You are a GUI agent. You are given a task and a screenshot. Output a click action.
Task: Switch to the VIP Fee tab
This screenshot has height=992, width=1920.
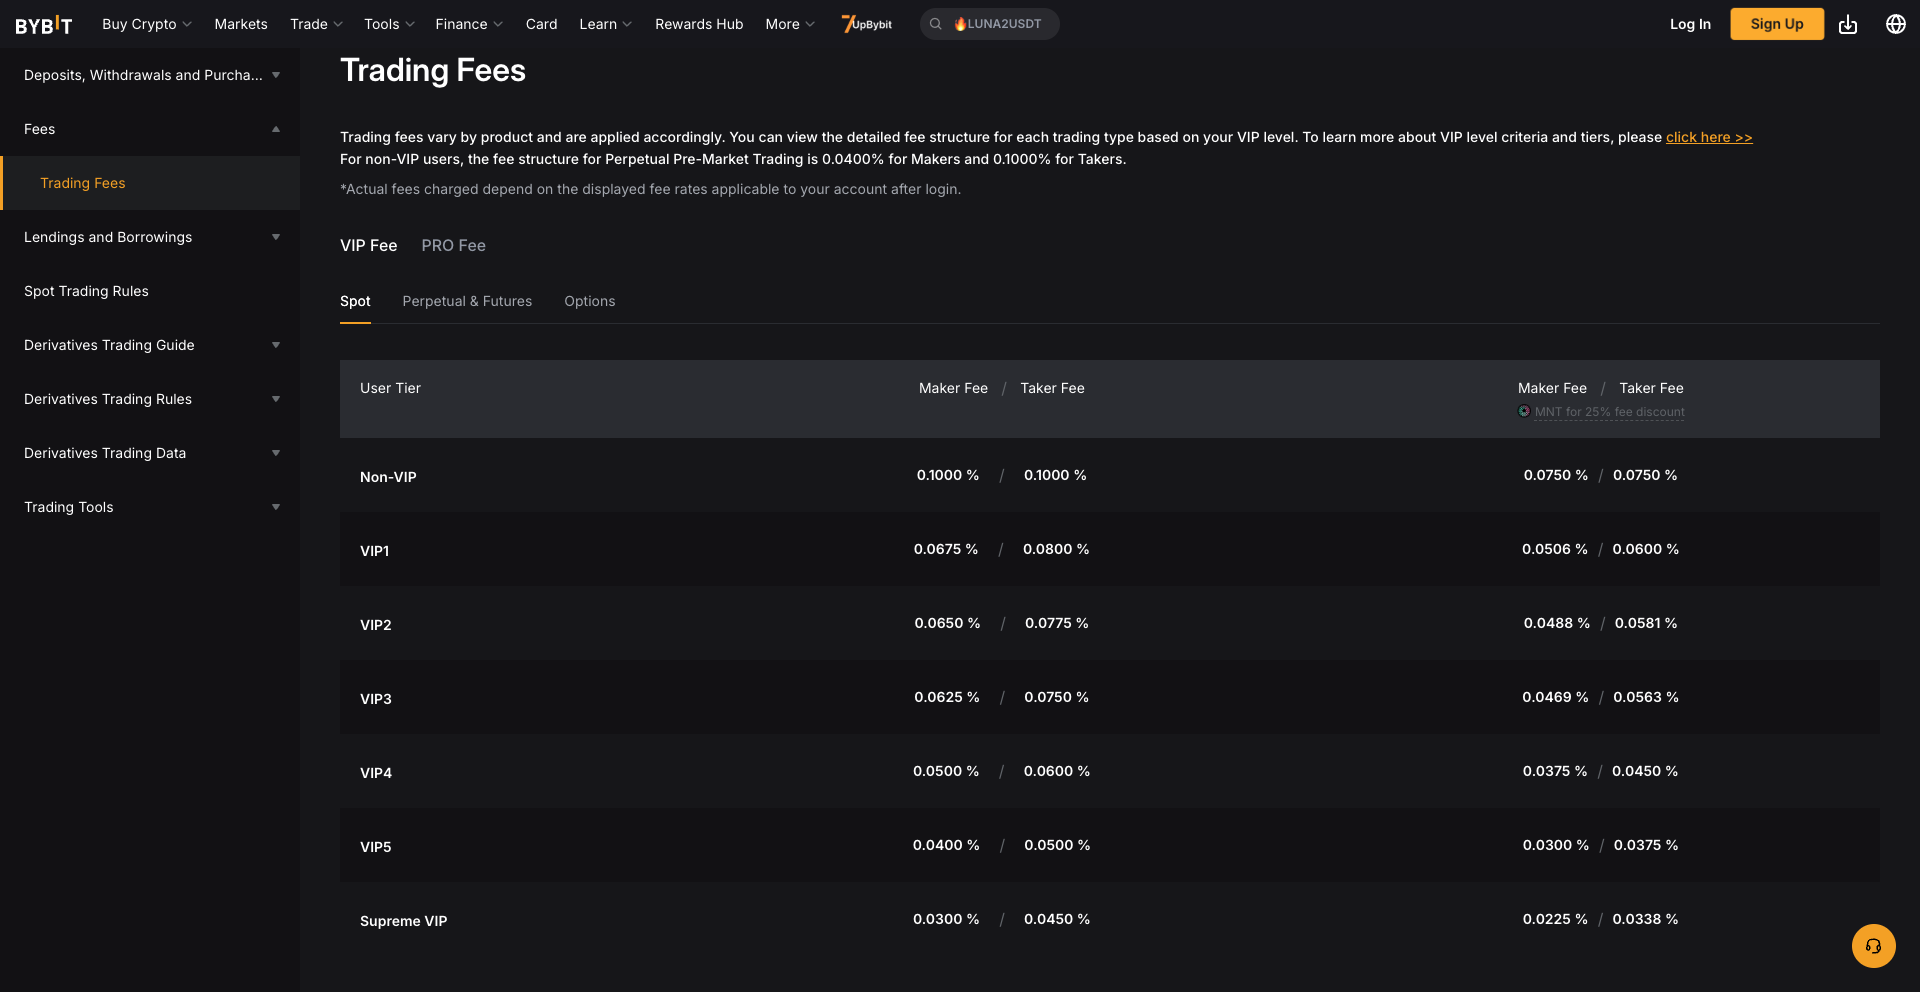[x=368, y=245]
